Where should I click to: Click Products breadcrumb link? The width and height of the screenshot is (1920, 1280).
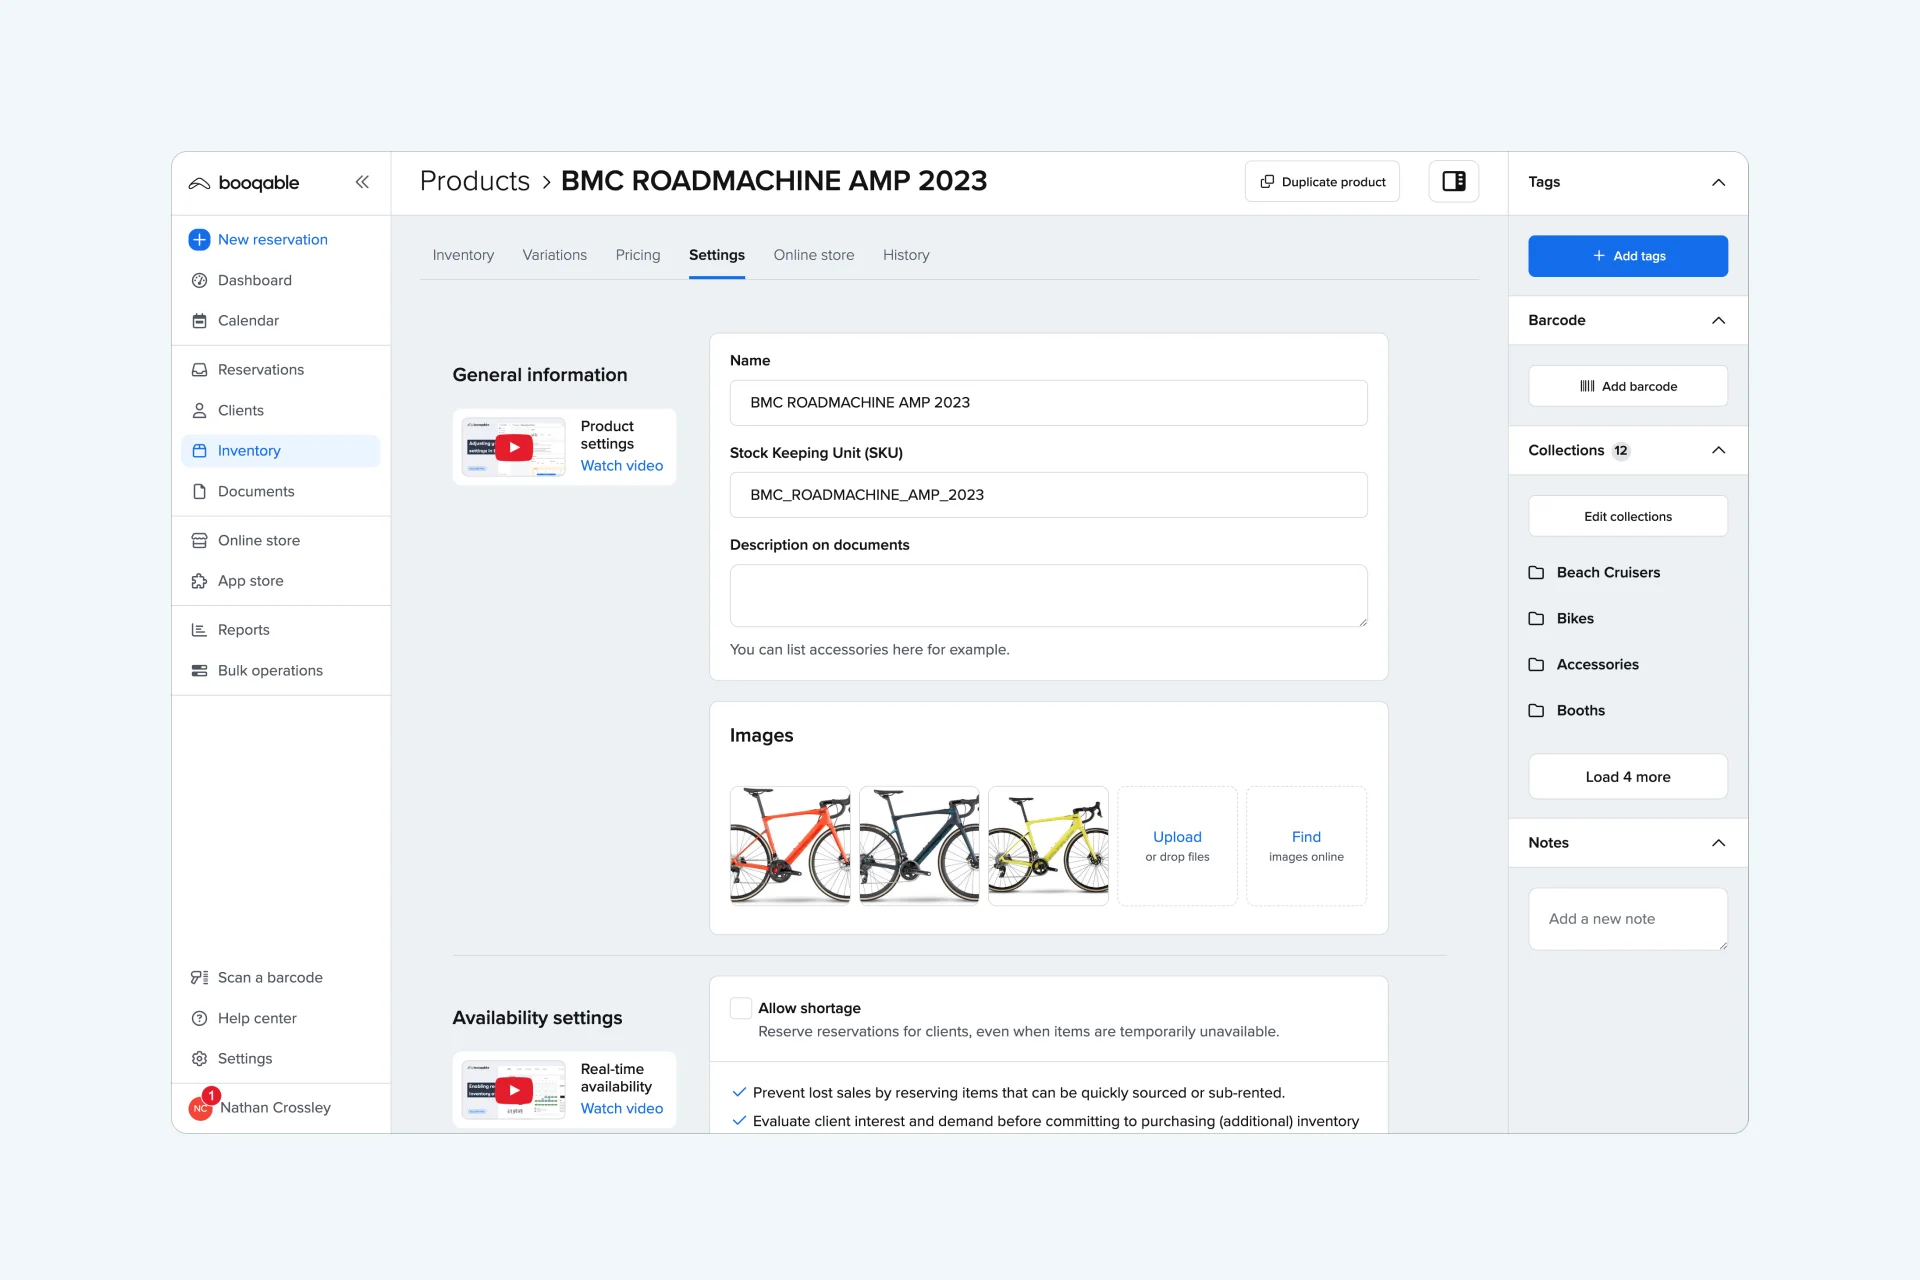tap(474, 182)
